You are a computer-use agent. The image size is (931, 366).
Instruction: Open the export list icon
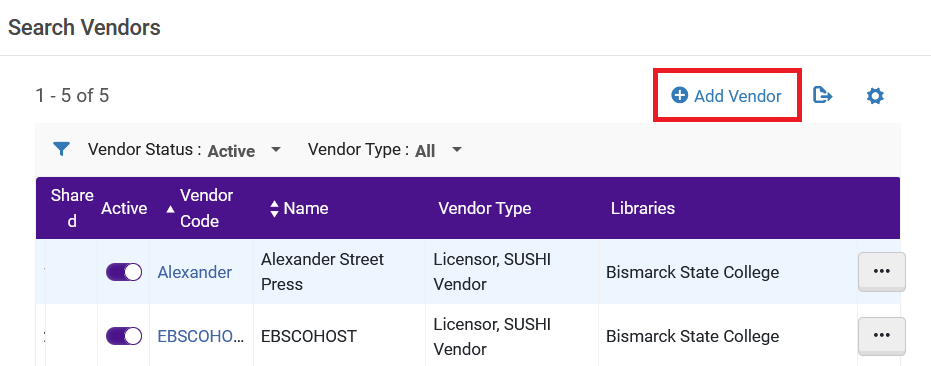pos(822,95)
